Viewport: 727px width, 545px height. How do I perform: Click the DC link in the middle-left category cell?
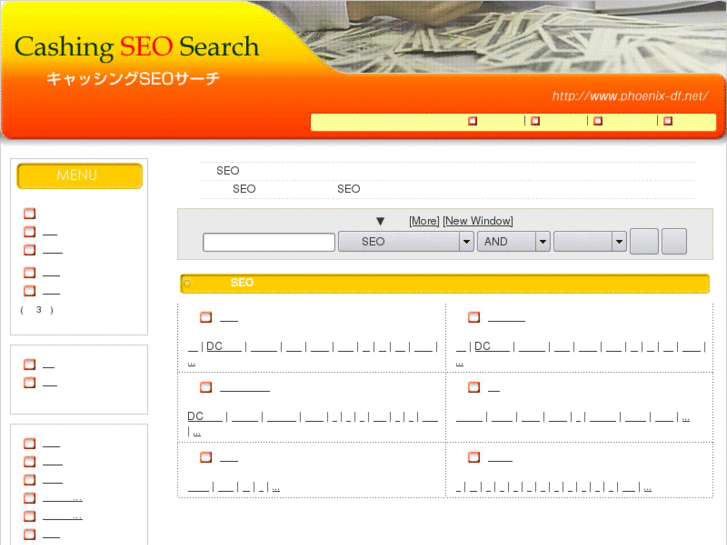(205, 416)
